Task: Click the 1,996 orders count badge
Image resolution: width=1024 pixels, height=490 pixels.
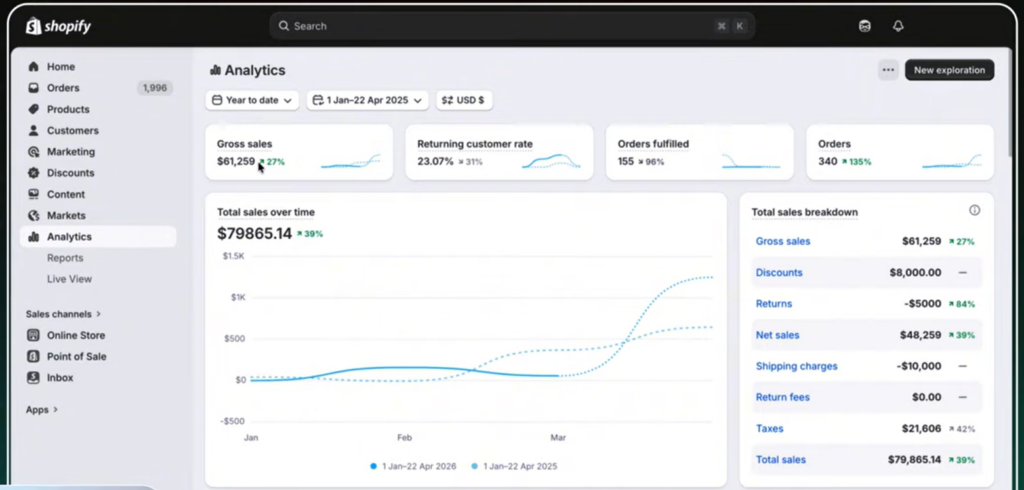Action: [155, 88]
